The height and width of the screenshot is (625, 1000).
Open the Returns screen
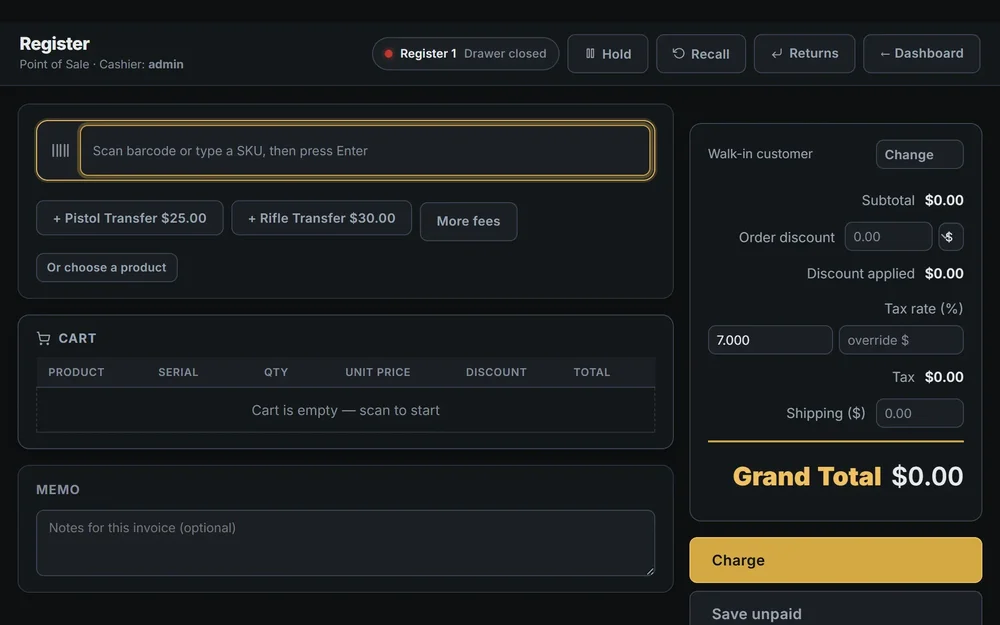coord(804,54)
